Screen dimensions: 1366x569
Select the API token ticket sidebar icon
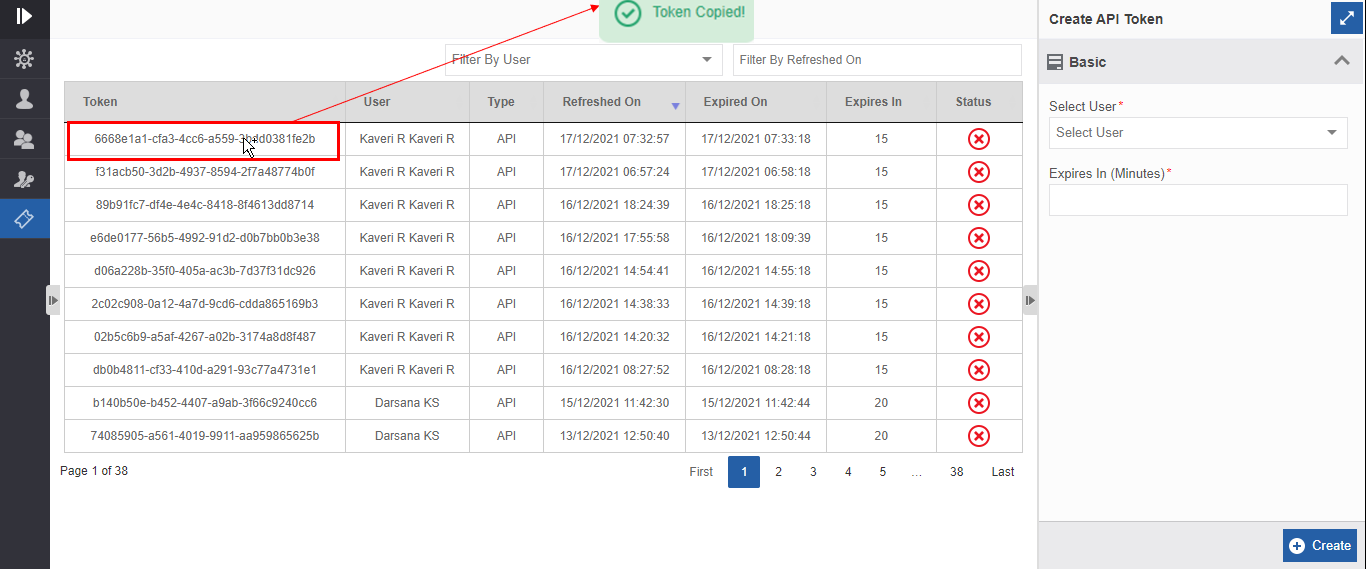pos(24,218)
